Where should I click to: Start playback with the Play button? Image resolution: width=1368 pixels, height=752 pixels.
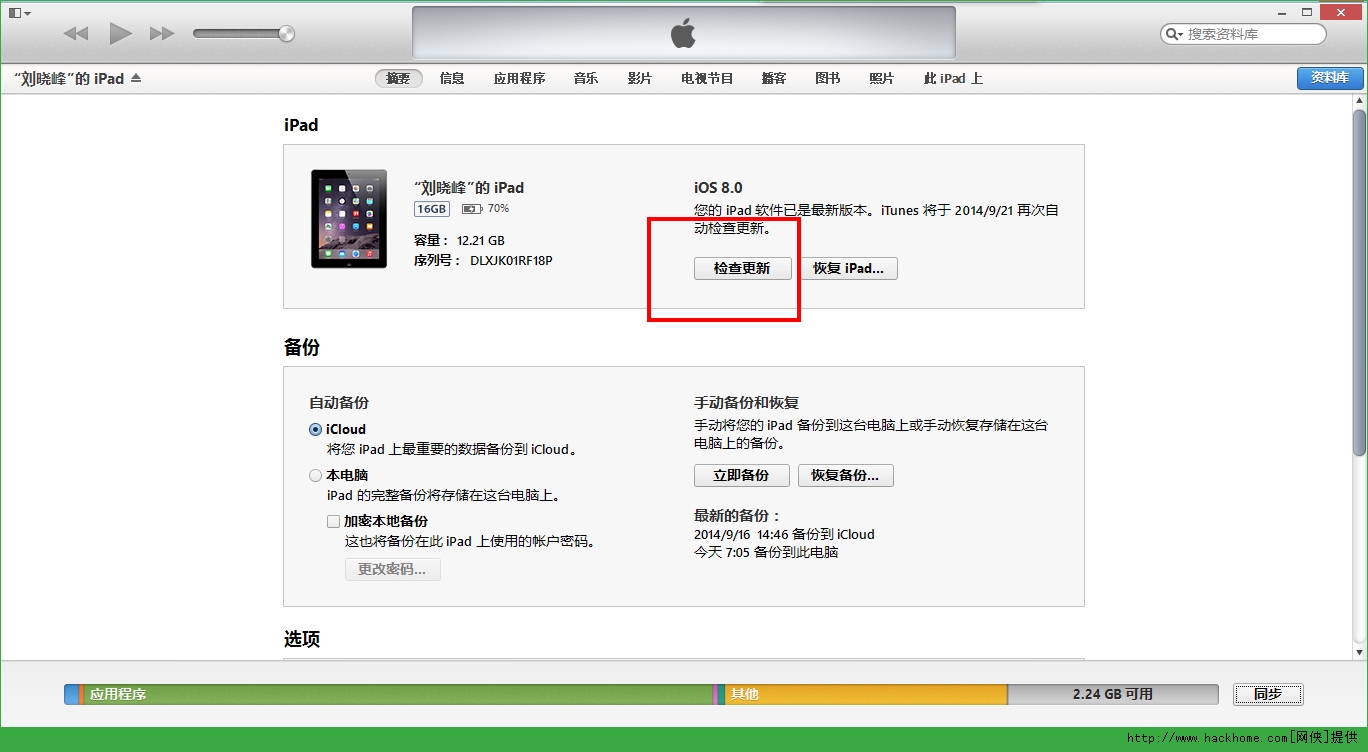pyautogui.click(x=120, y=34)
